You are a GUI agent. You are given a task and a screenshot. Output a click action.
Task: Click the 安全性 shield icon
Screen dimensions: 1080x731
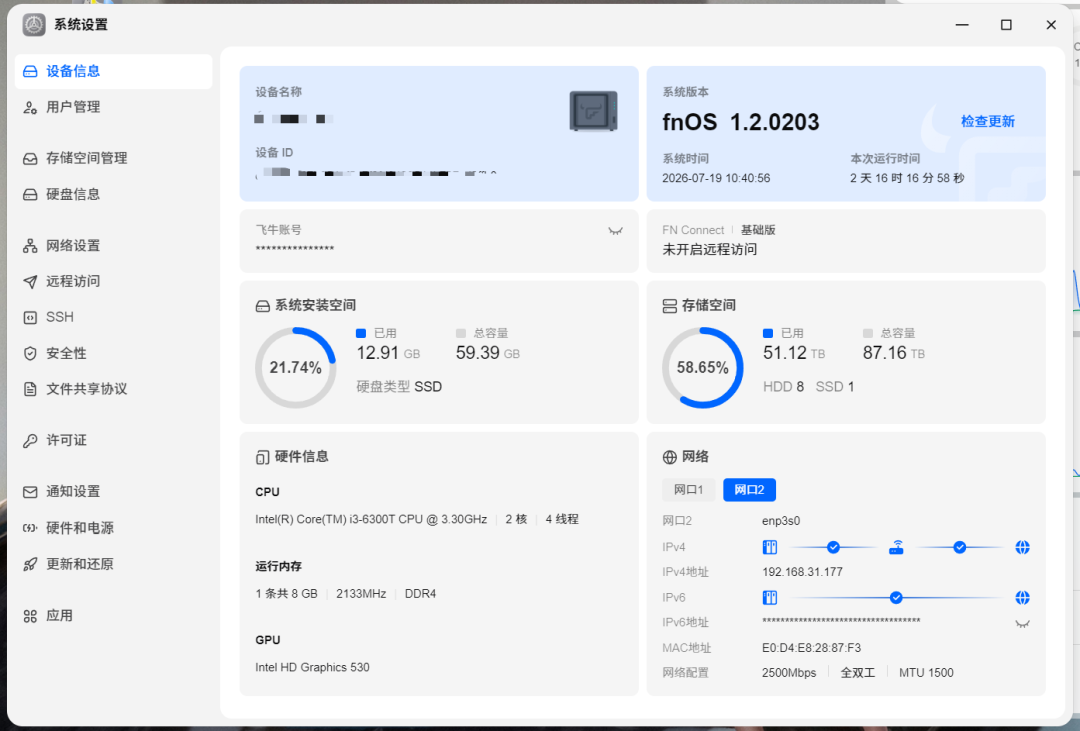coord(30,353)
